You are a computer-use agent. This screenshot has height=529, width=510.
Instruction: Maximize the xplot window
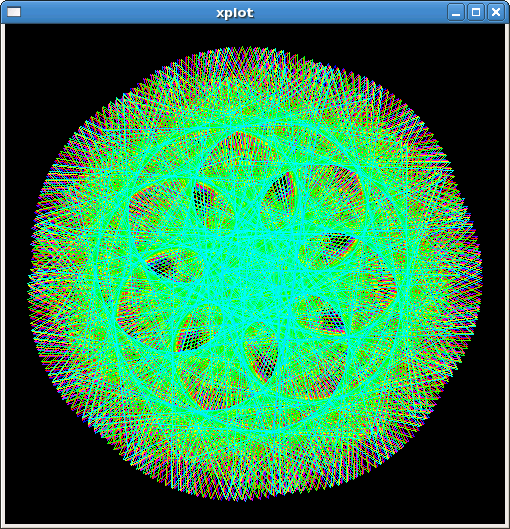[476, 12]
